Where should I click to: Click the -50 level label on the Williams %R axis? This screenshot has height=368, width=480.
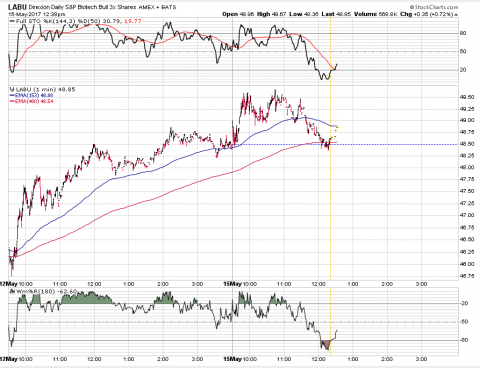[x=464, y=322]
